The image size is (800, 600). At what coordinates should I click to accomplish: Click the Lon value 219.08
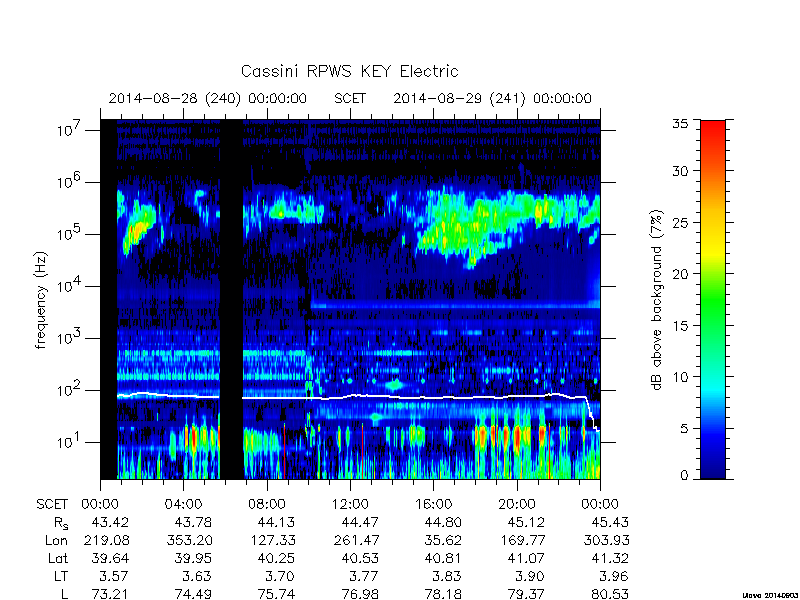pos(107,540)
